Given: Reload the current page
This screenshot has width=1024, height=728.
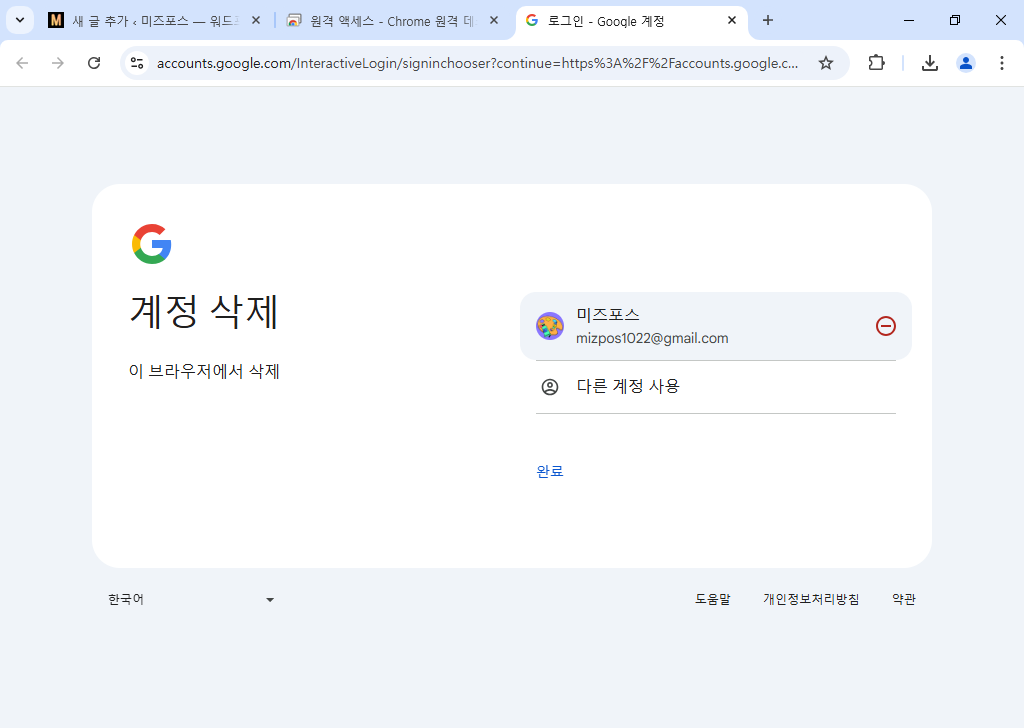Looking at the screenshot, I should 94,63.
